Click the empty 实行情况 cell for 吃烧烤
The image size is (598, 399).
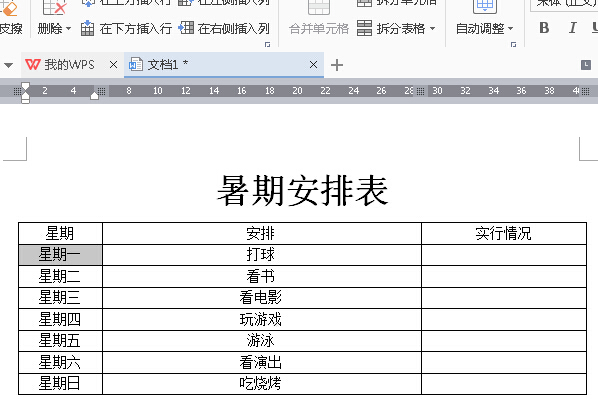click(504, 384)
